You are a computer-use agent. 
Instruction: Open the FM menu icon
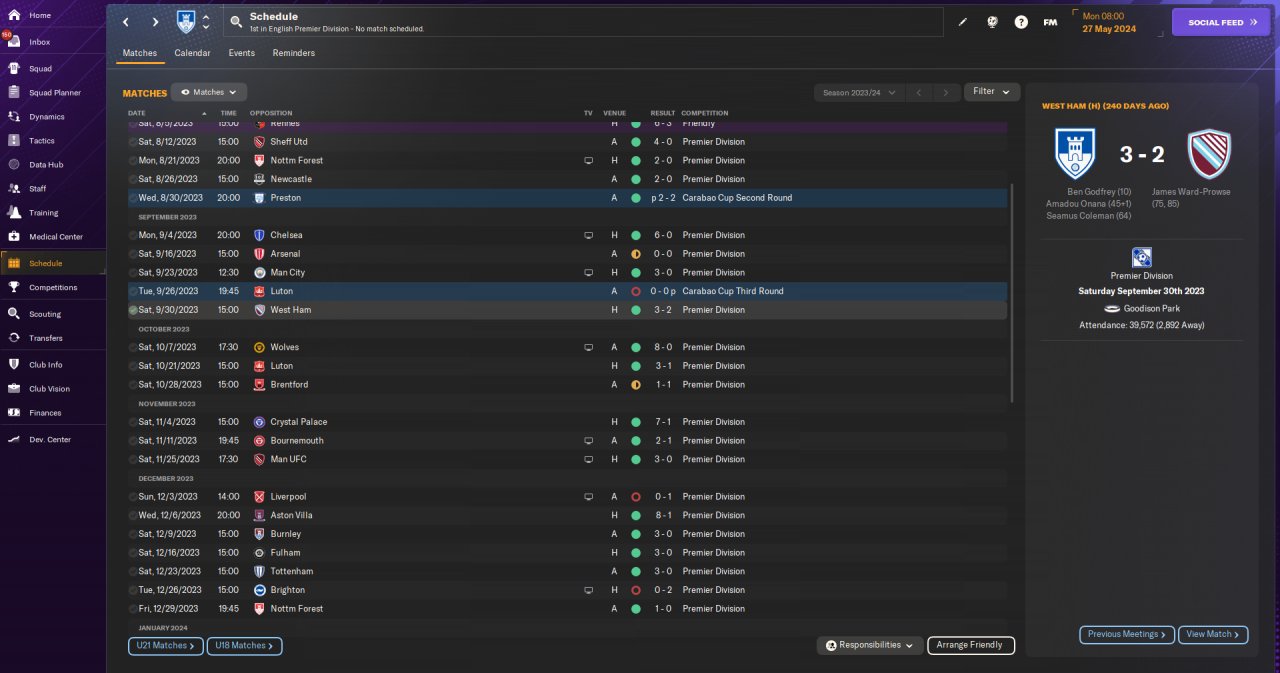click(1050, 21)
